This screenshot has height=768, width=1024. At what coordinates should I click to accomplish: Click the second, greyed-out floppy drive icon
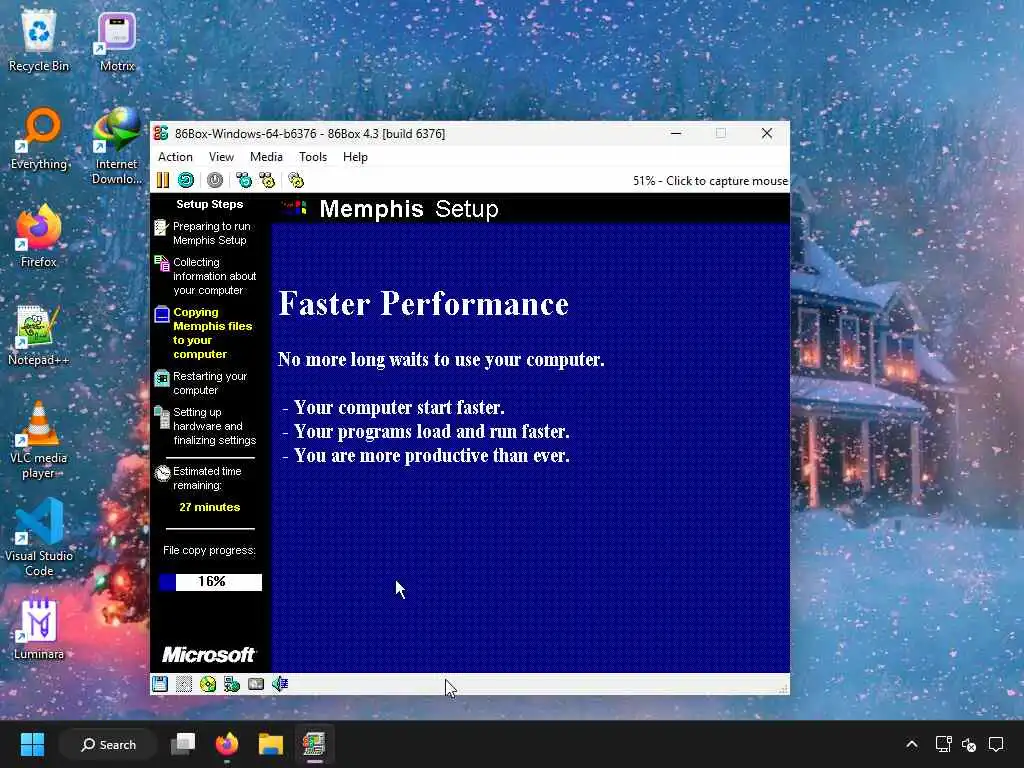tap(184, 684)
